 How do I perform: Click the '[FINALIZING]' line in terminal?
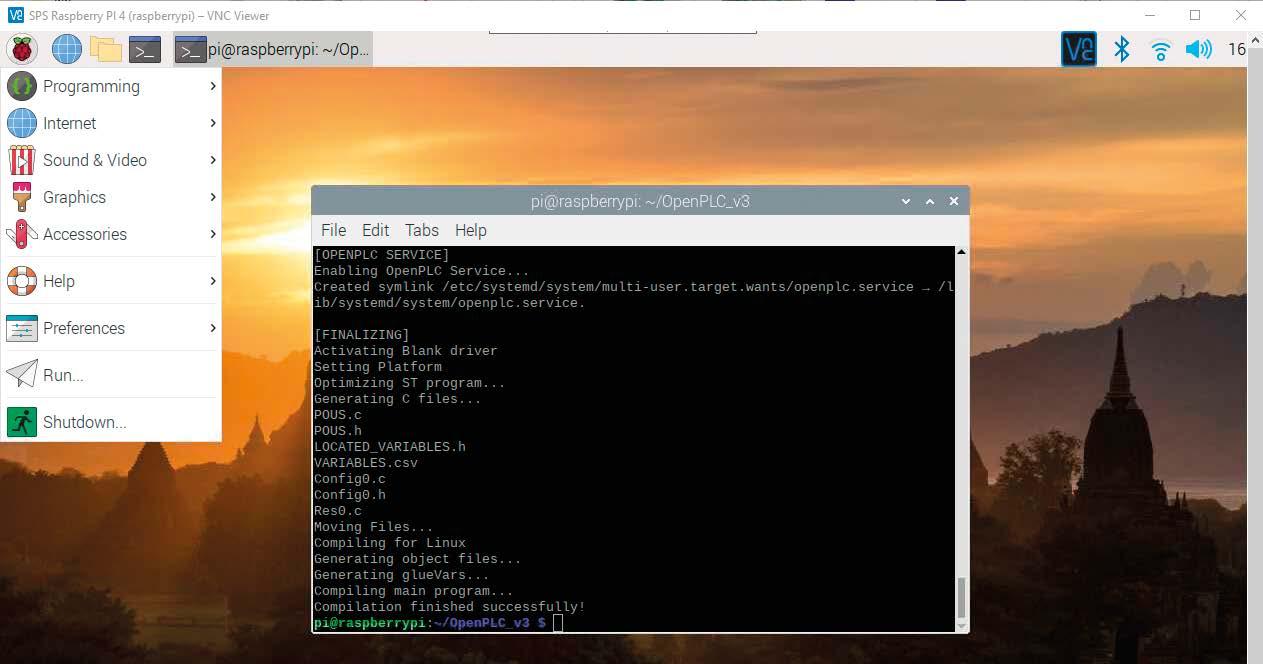tap(362, 335)
